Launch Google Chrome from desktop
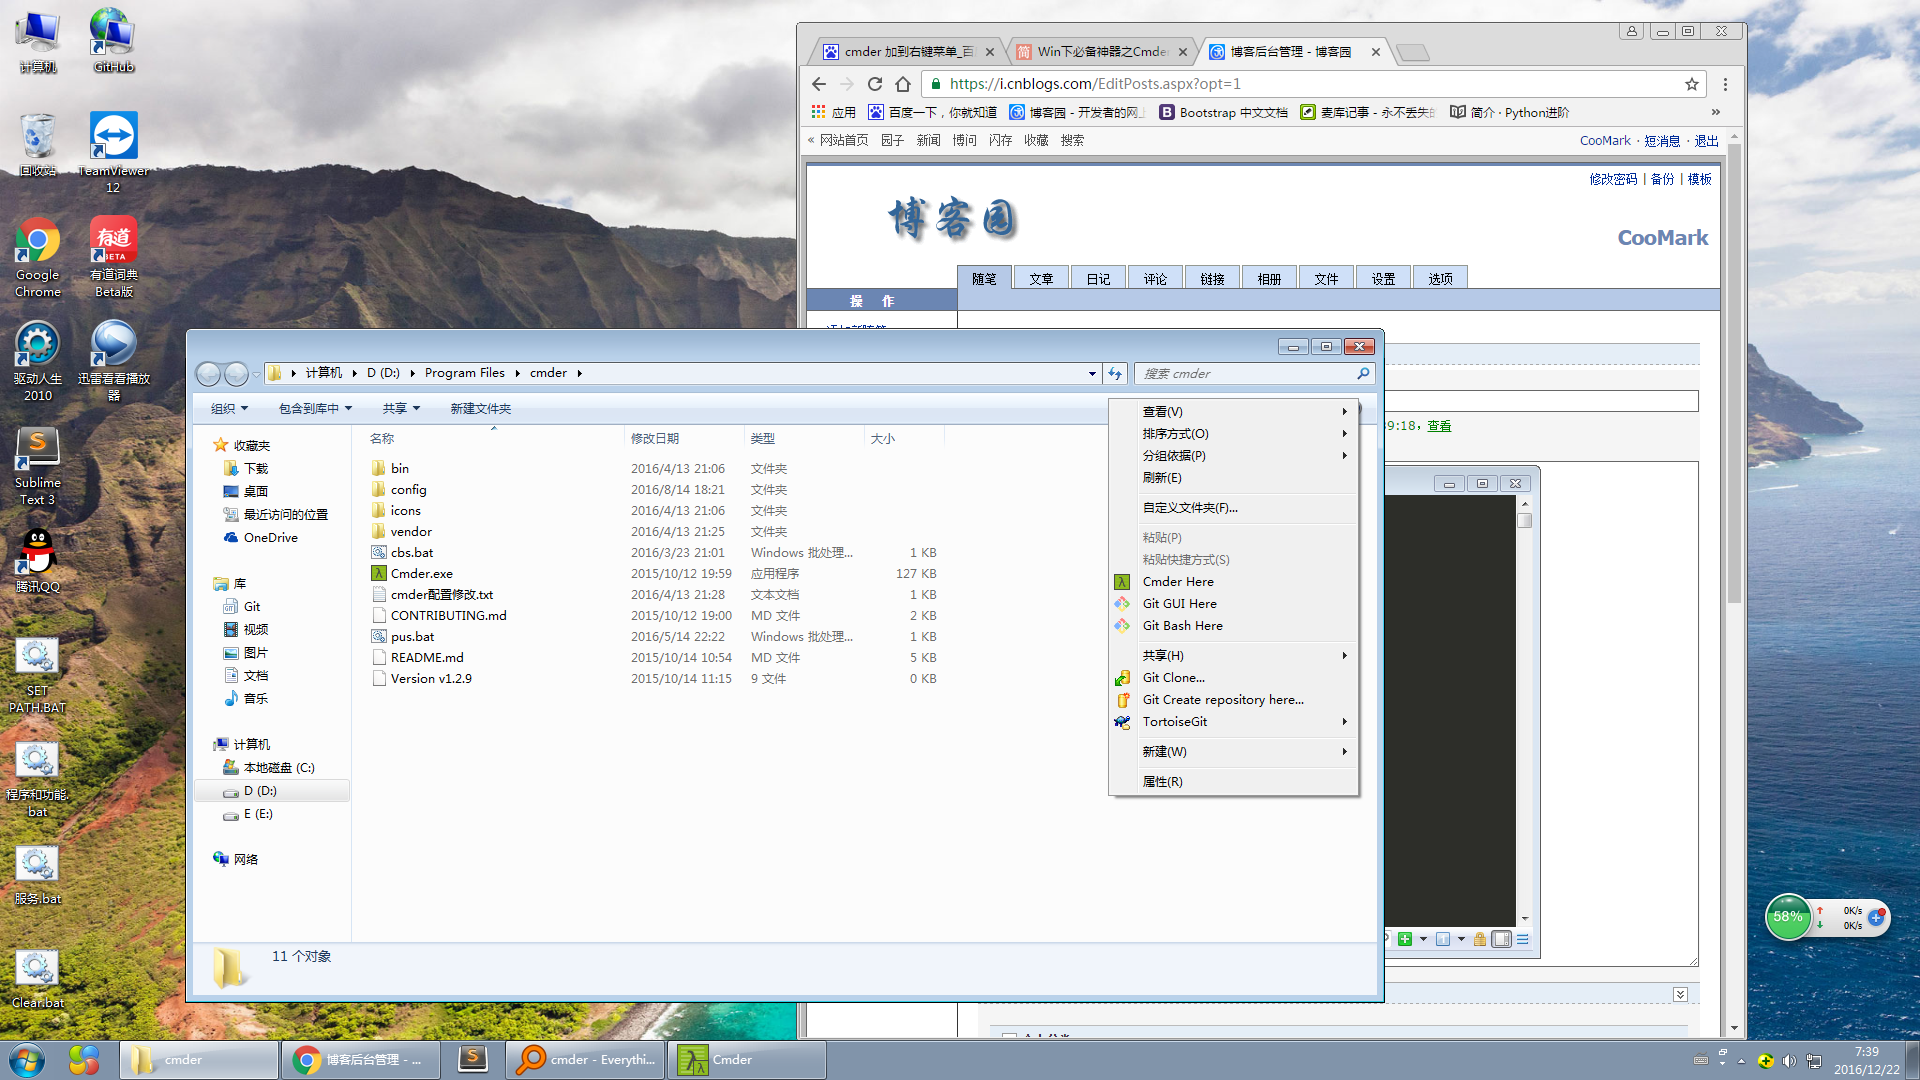 [37, 257]
